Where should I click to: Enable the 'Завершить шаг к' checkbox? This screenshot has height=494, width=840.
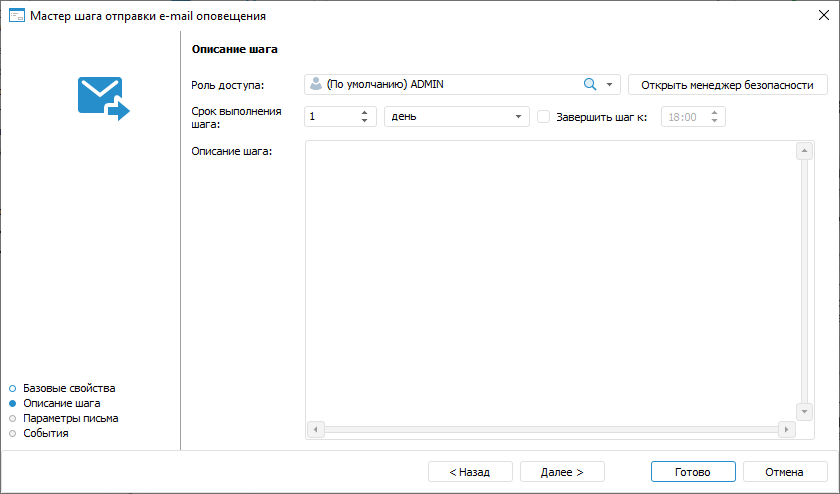pos(544,117)
